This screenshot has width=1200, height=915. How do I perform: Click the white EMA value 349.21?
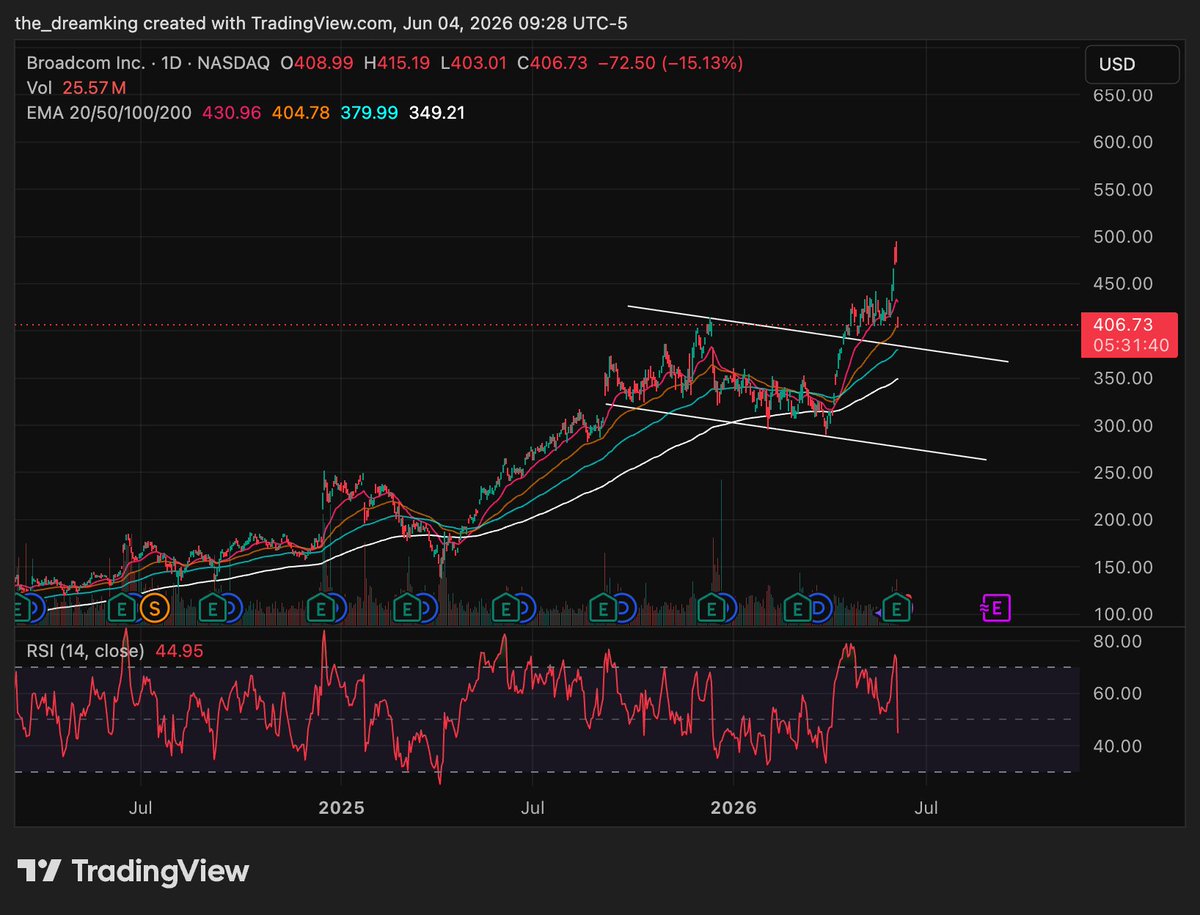(x=436, y=113)
